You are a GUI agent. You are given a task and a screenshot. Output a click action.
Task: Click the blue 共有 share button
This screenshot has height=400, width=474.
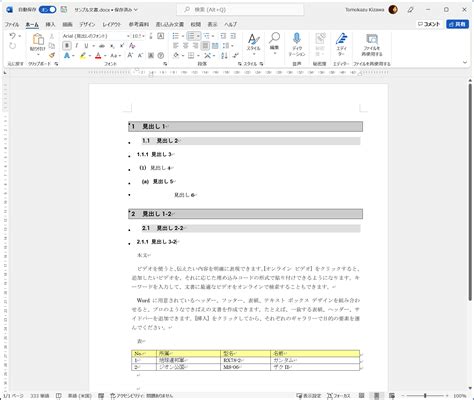(457, 24)
